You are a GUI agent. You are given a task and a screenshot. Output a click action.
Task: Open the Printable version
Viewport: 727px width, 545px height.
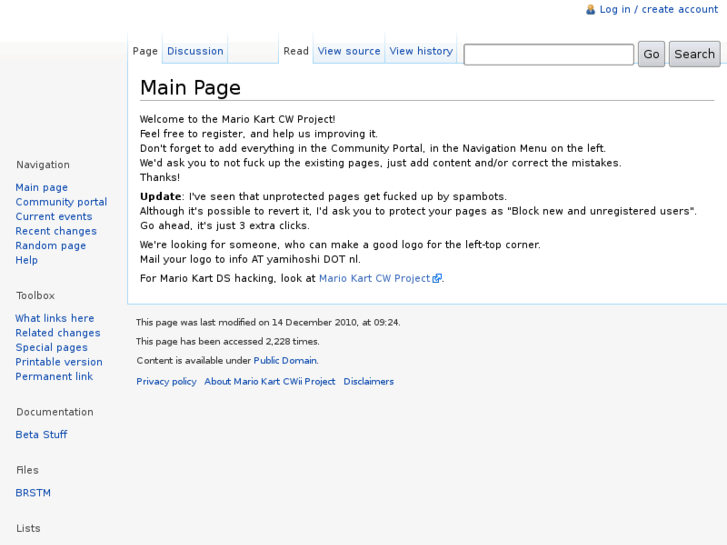click(x=59, y=362)
